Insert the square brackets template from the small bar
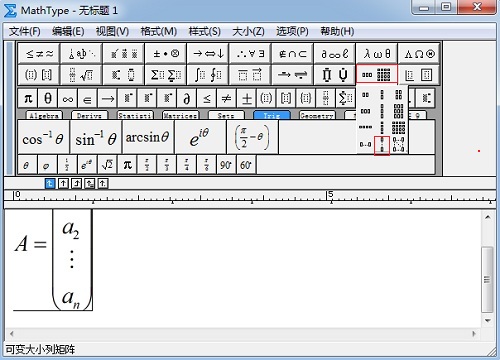The width and height of the screenshot is (500, 360). coord(286,99)
